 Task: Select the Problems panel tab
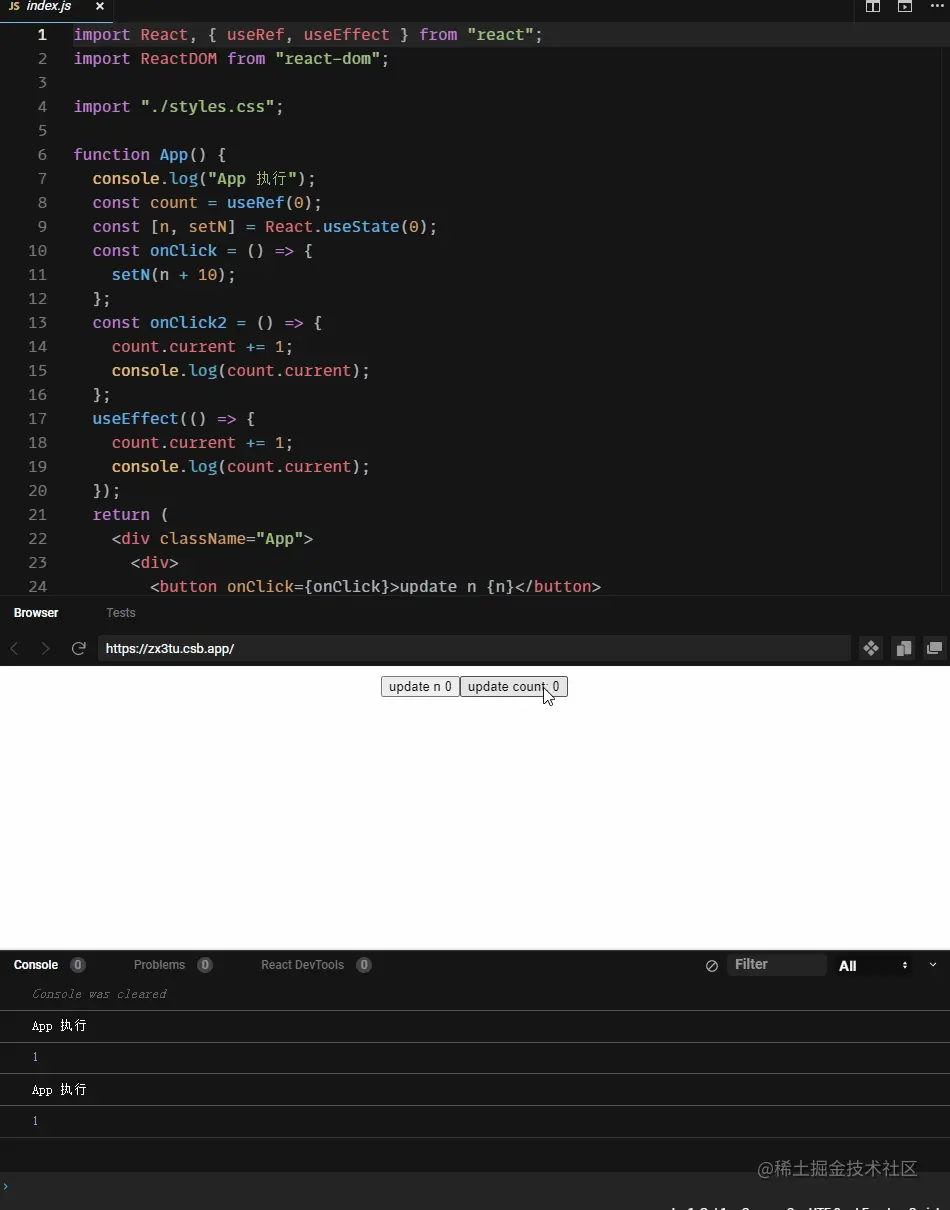pos(159,965)
